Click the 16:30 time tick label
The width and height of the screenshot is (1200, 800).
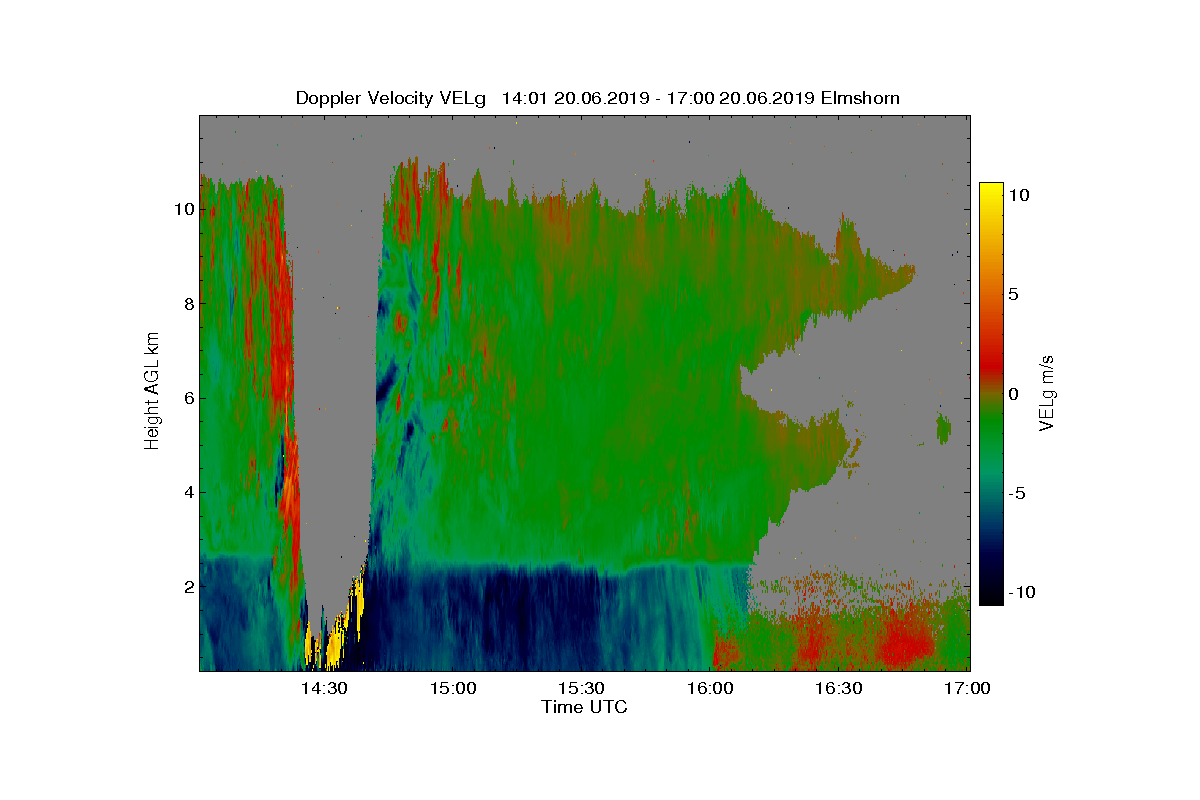(x=838, y=689)
